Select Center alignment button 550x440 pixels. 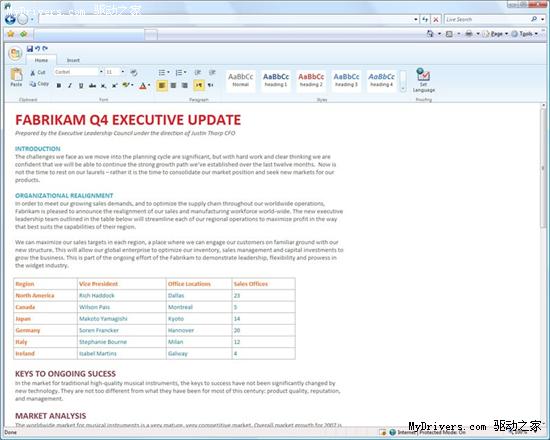coord(173,85)
